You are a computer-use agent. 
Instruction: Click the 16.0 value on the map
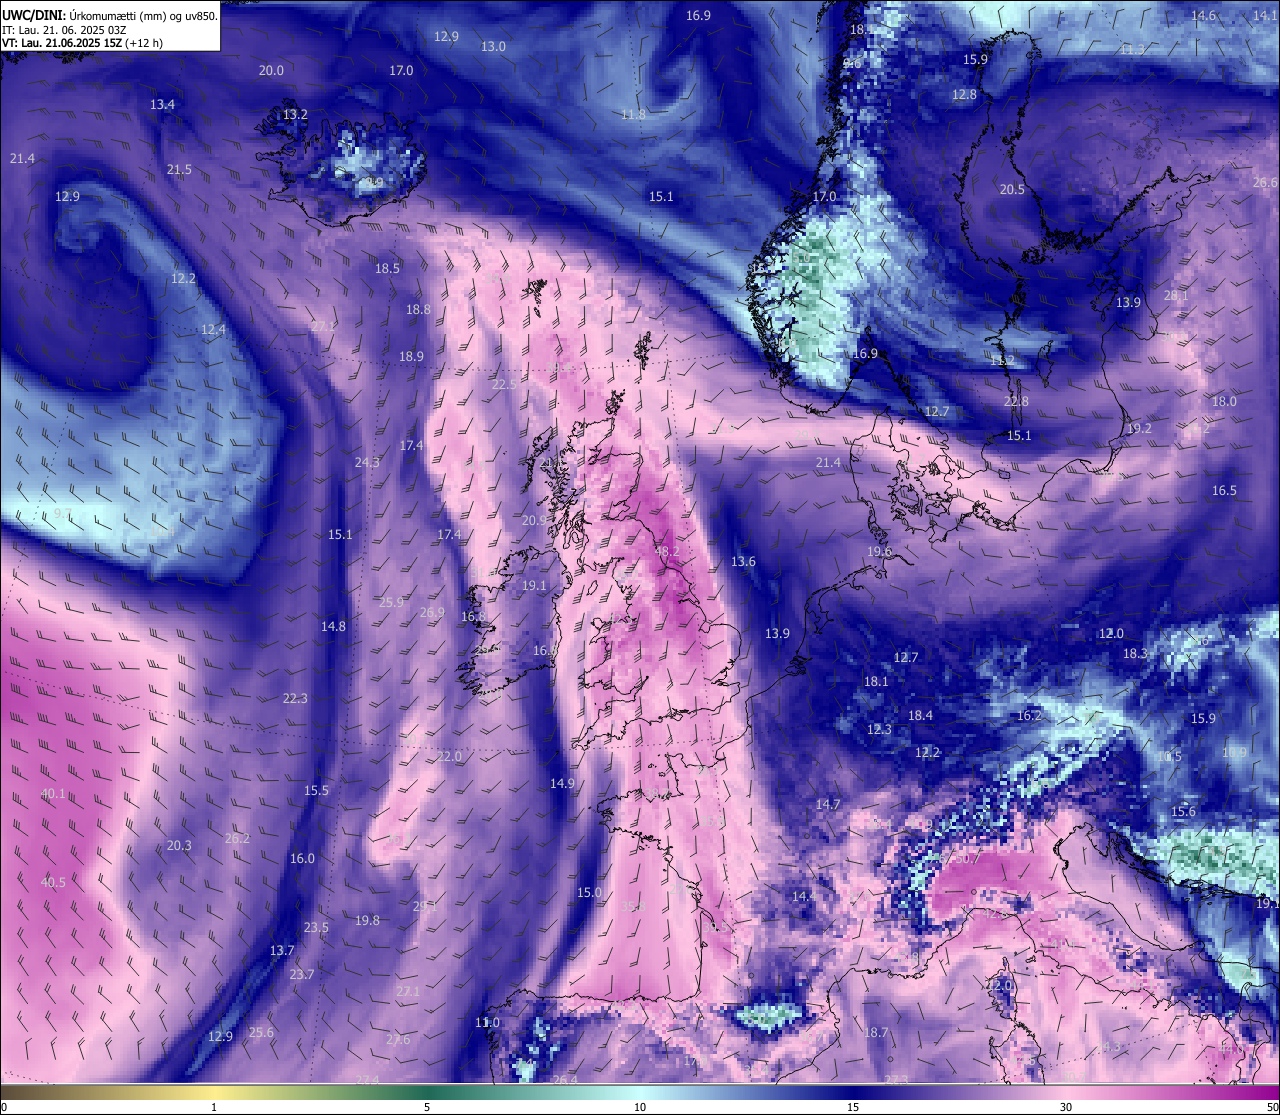[x=302, y=858]
